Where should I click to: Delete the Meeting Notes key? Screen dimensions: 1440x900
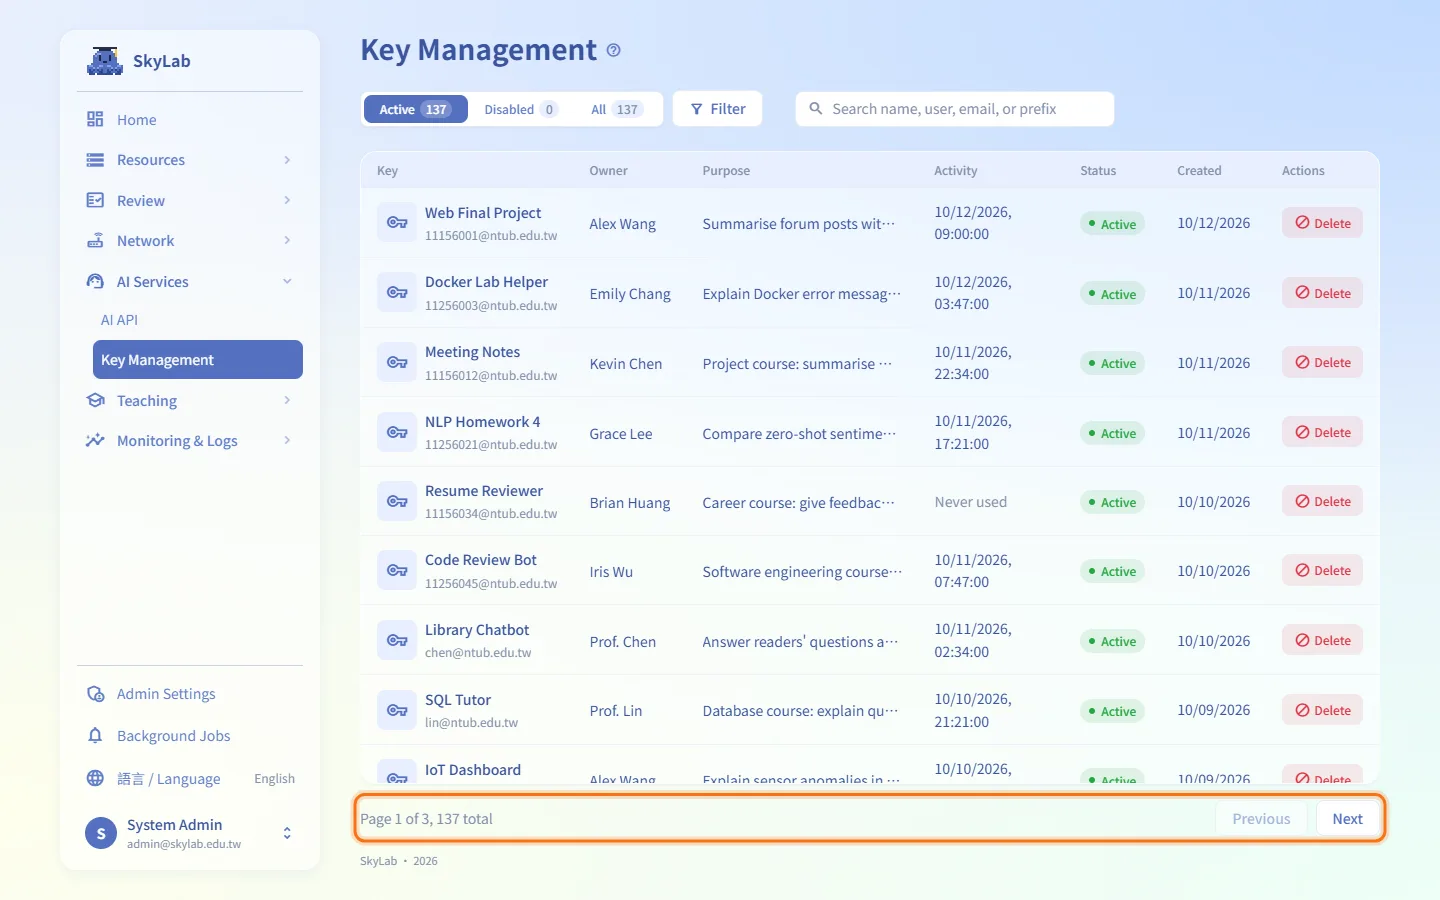1322,363
